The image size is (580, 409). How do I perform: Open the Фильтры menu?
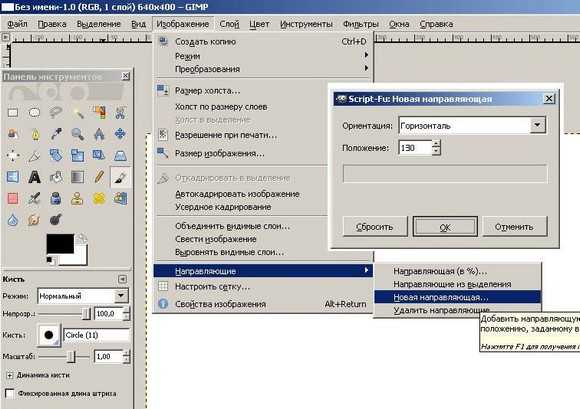click(360, 24)
